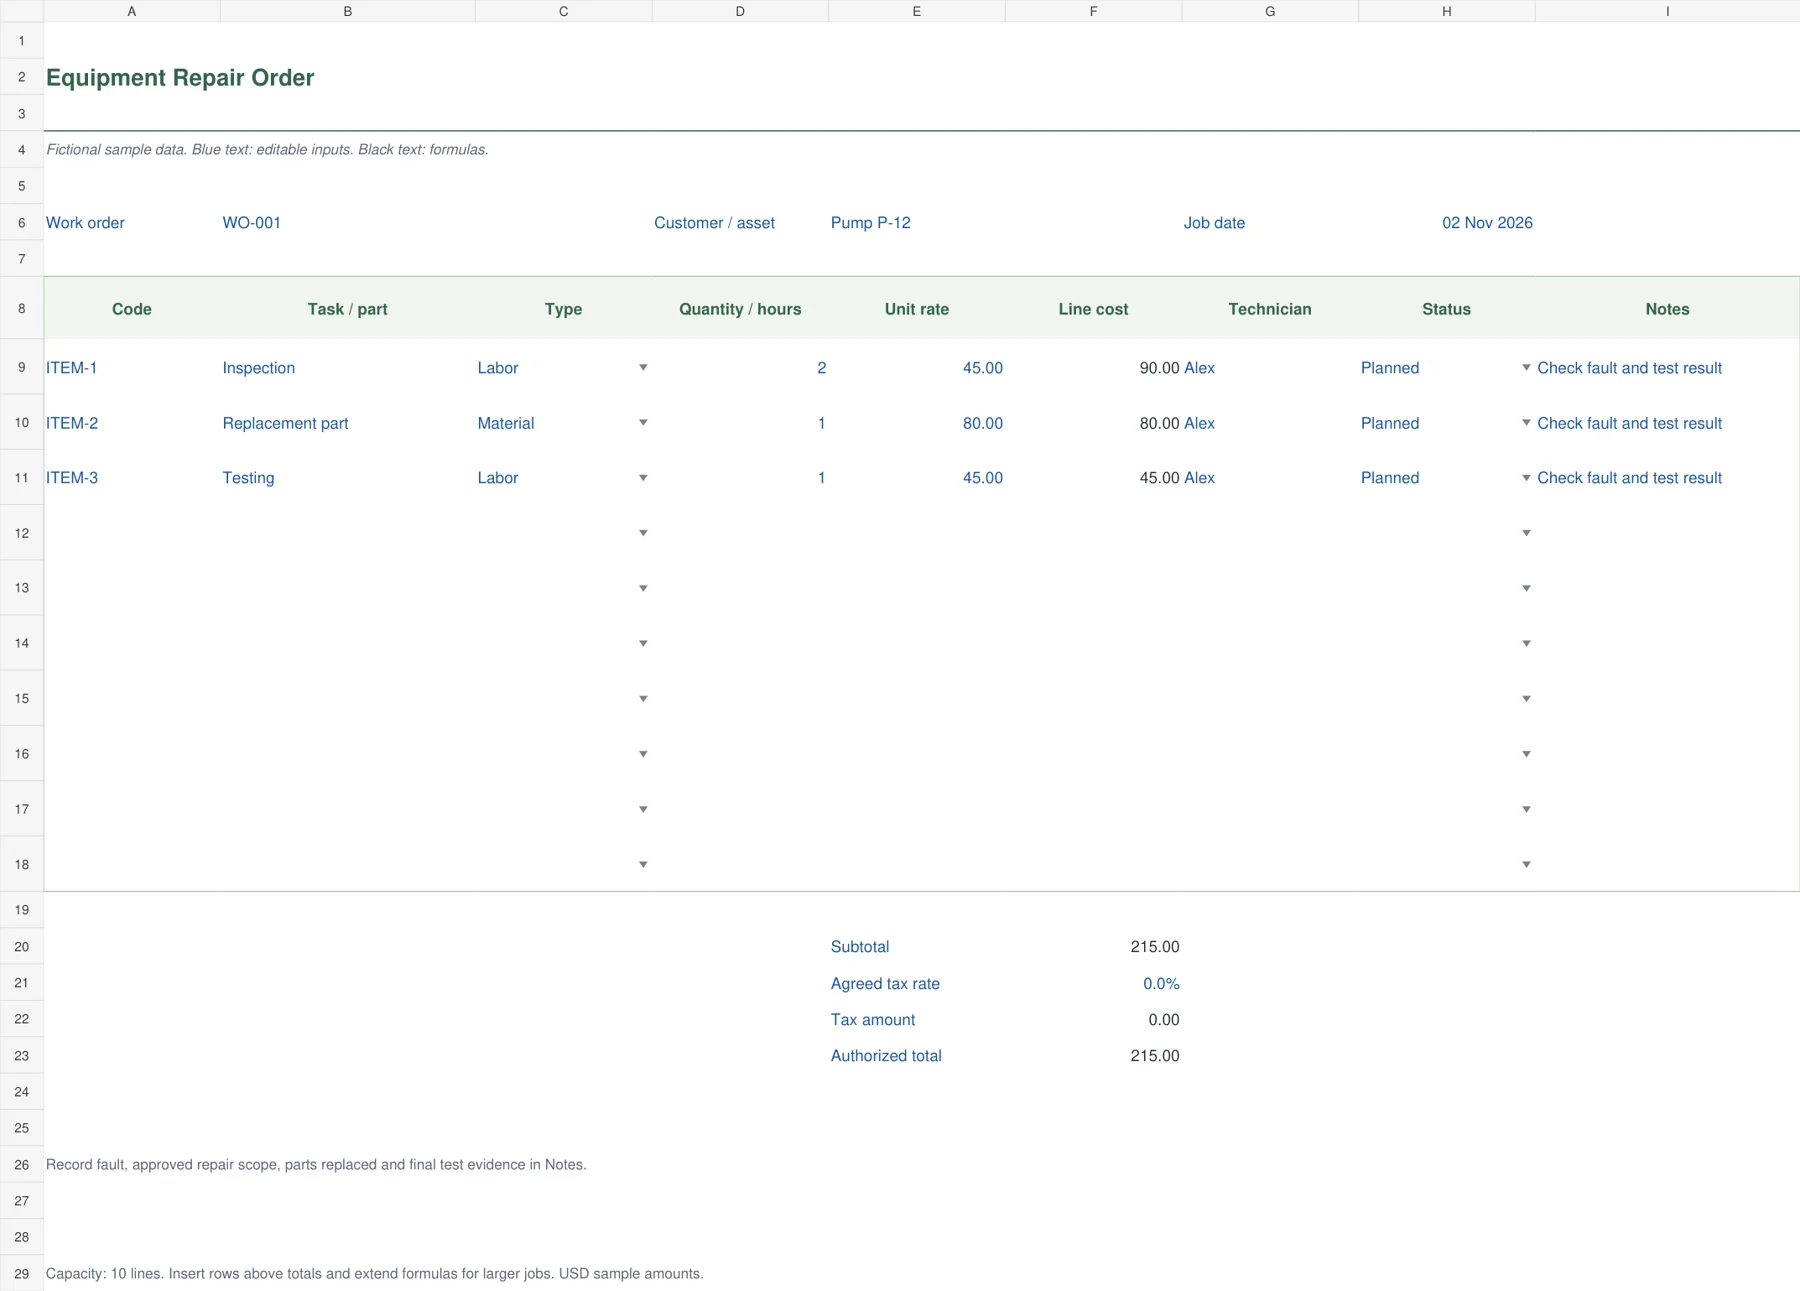
Task: Open Status dropdown for ITEM-2 row
Action: coord(1526,423)
